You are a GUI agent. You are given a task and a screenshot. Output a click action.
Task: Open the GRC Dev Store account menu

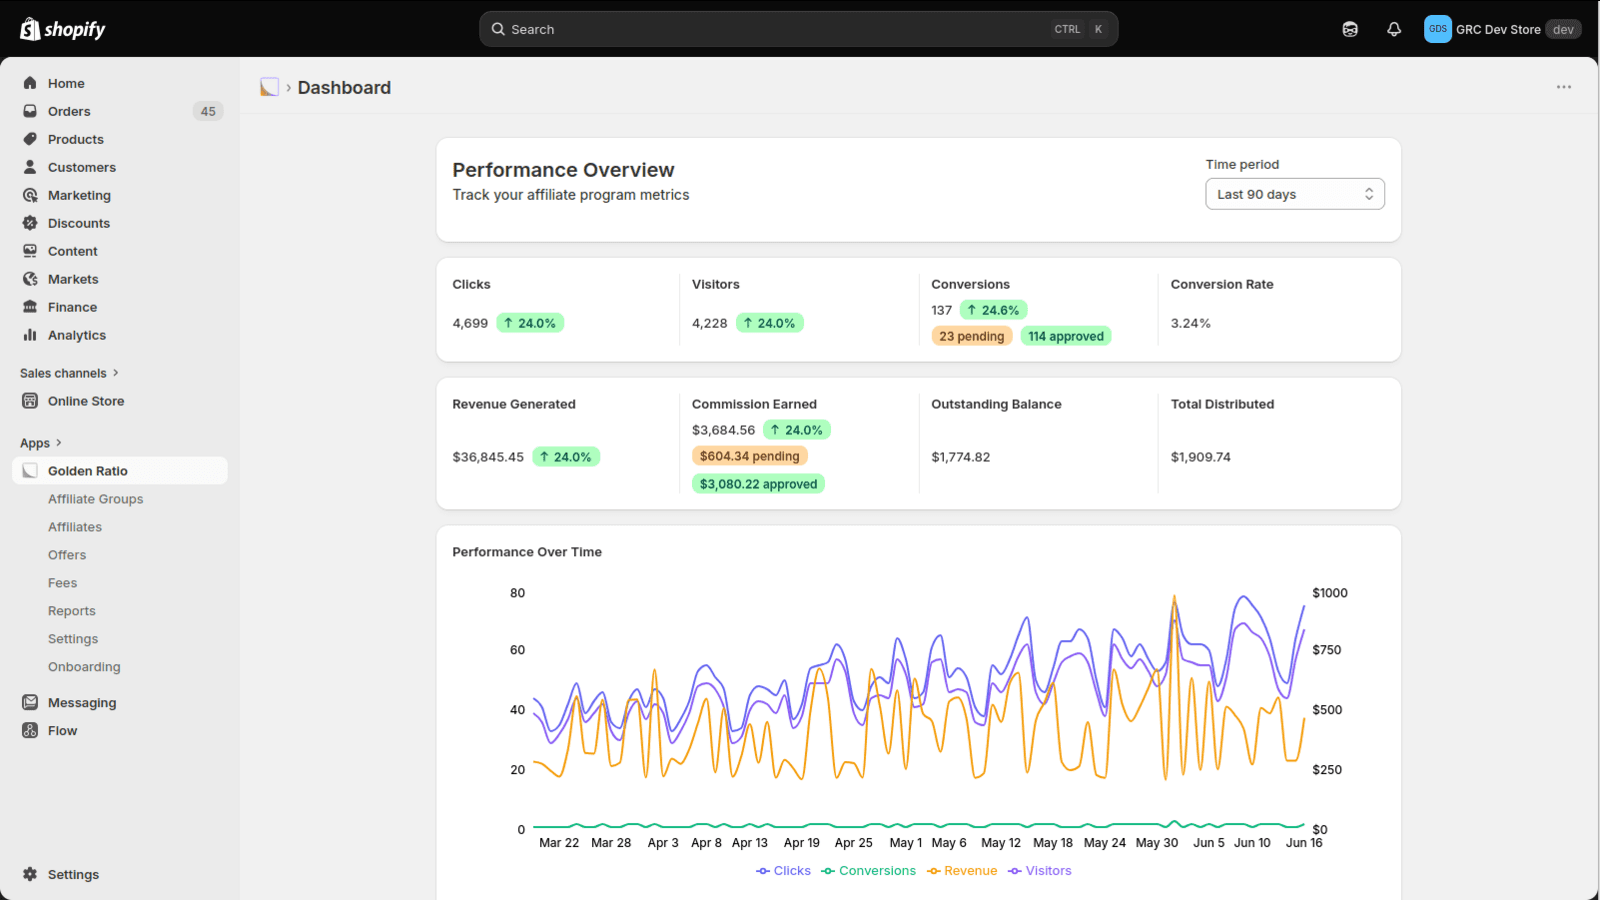click(1502, 29)
